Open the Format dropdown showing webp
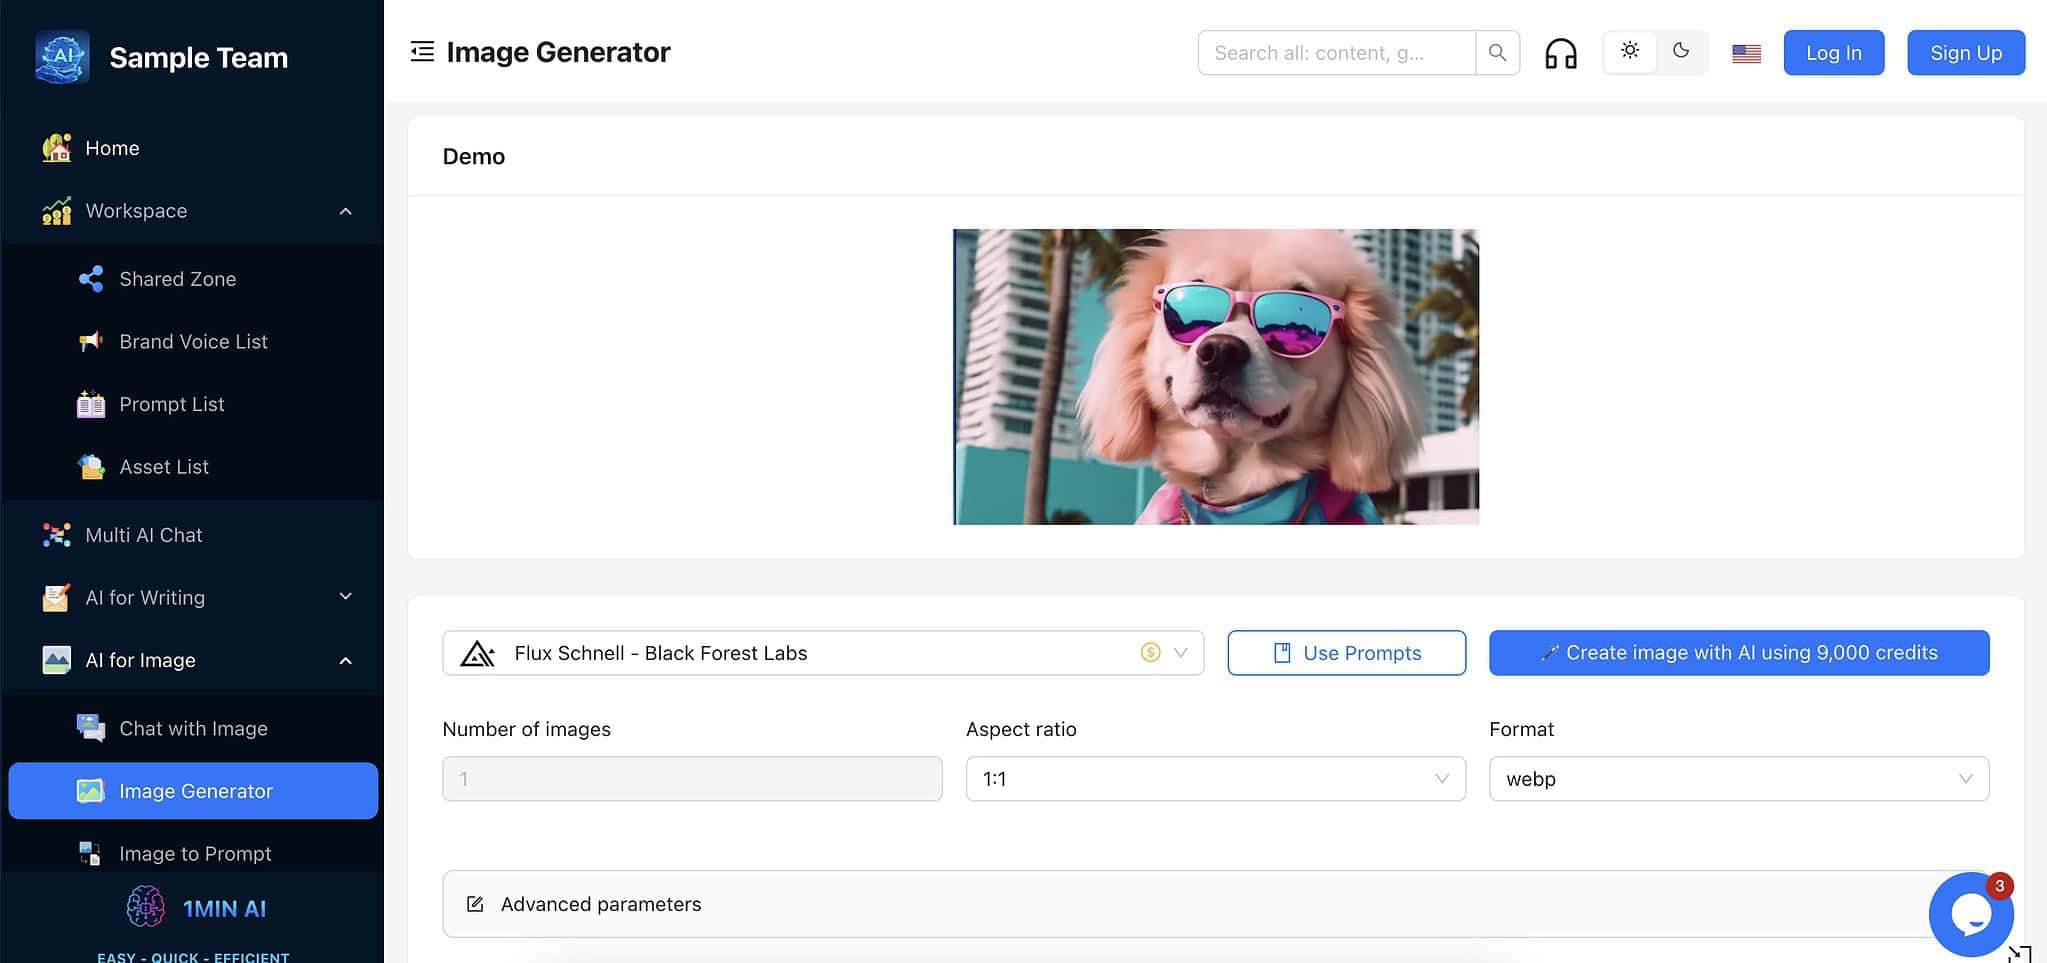The height and width of the screenshot is (963, 2047). (x=1738, y=778)
